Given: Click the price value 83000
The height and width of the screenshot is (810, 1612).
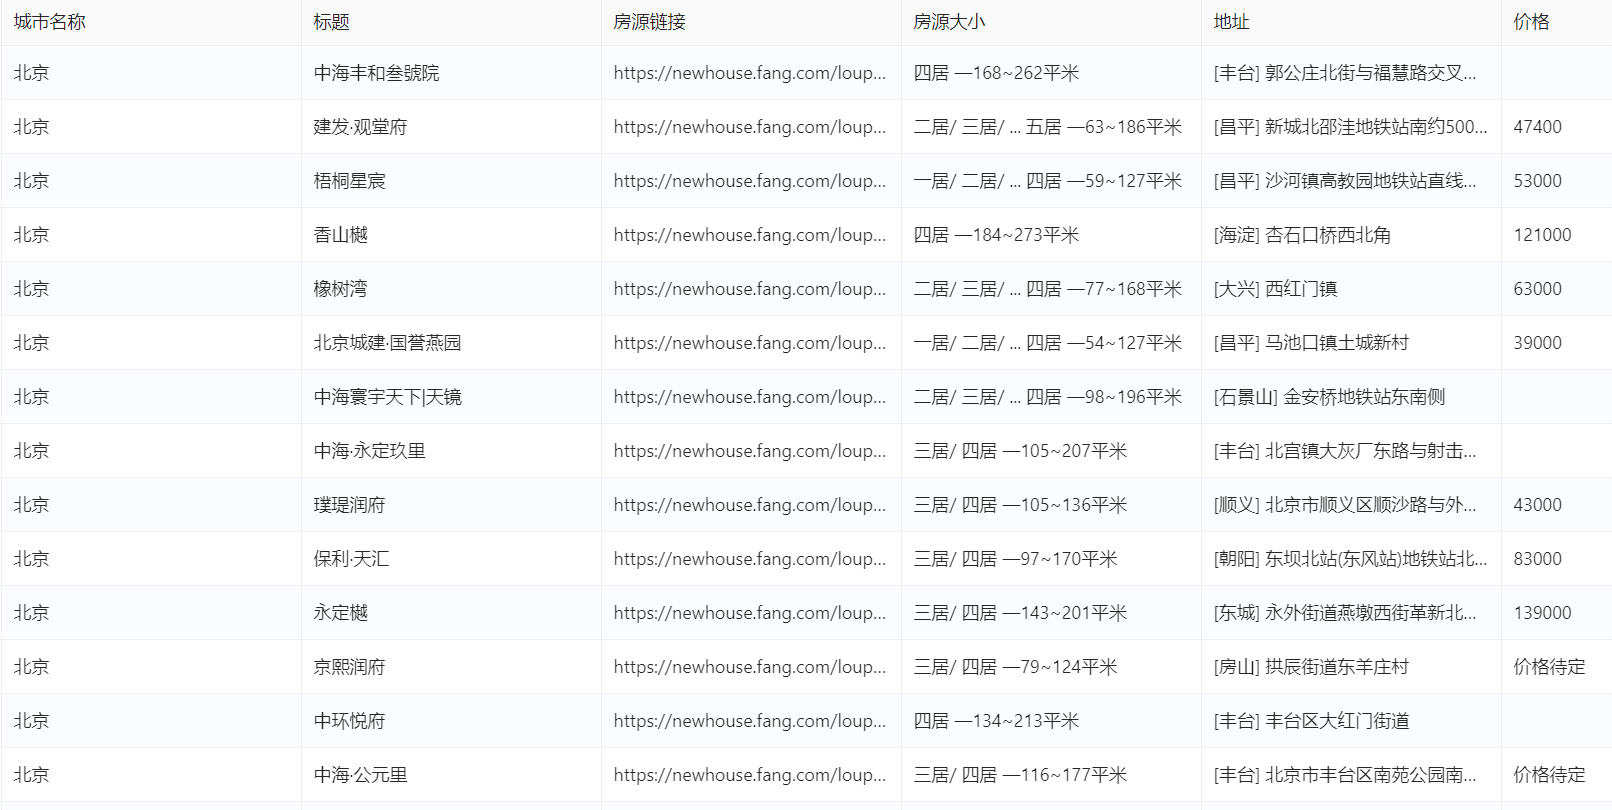Looking at the screenshot, I should tap(1538, 559).
